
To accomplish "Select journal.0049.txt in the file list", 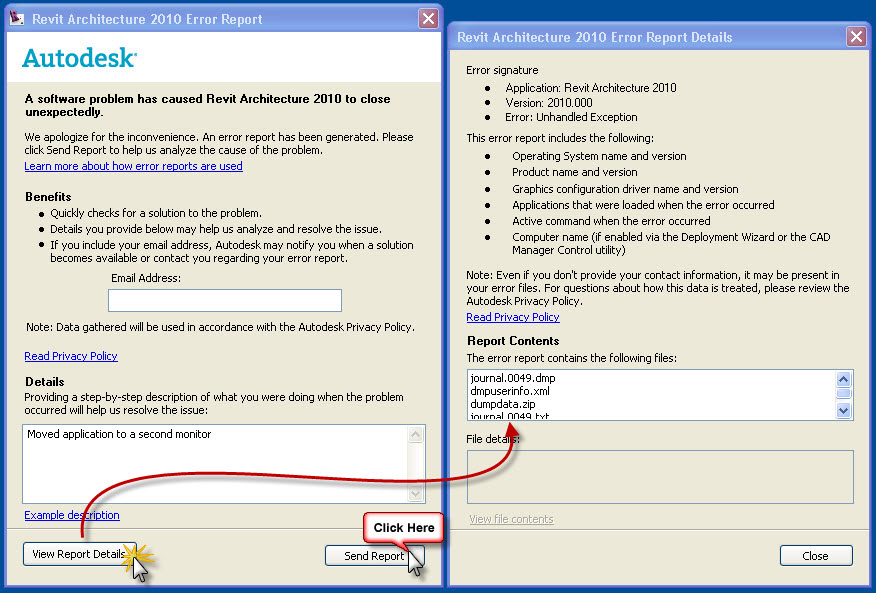I will (x=510, y=416).
